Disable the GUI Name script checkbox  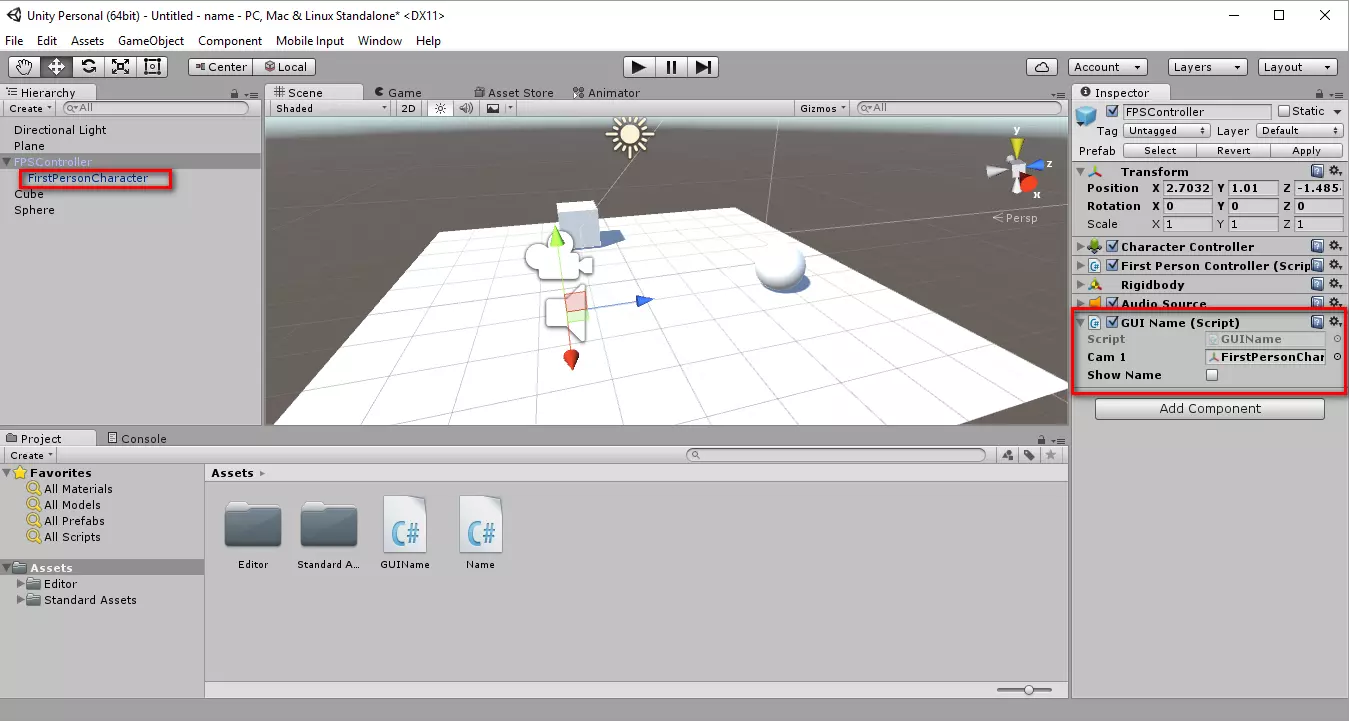pyautogui.click(x=1112, y=322)
